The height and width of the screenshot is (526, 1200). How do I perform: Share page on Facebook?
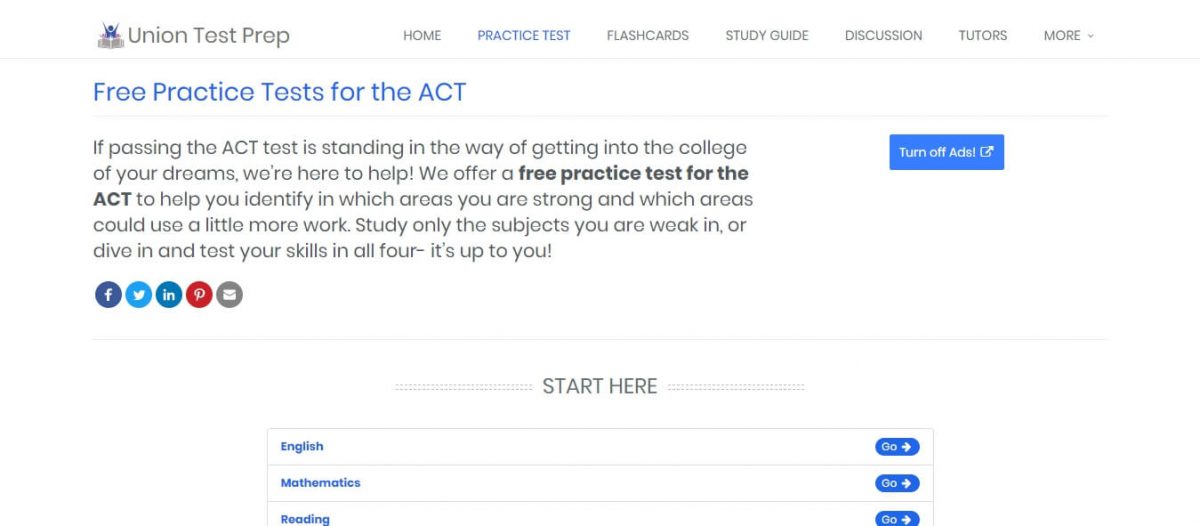108,294
